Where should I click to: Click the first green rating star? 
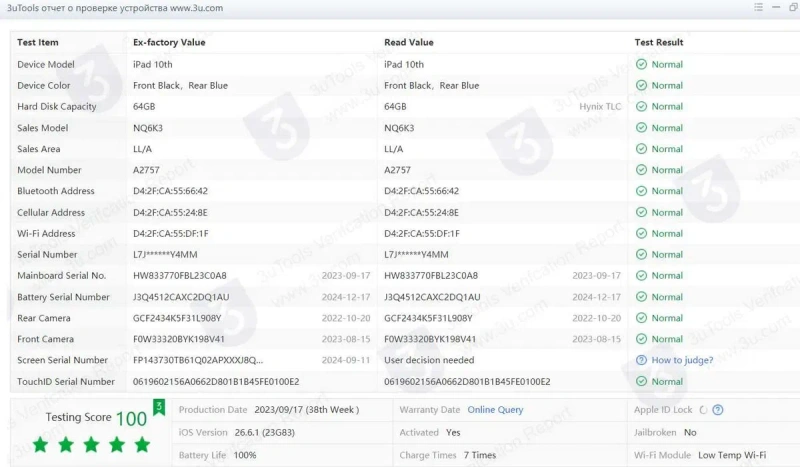click(x=40, y=445)
